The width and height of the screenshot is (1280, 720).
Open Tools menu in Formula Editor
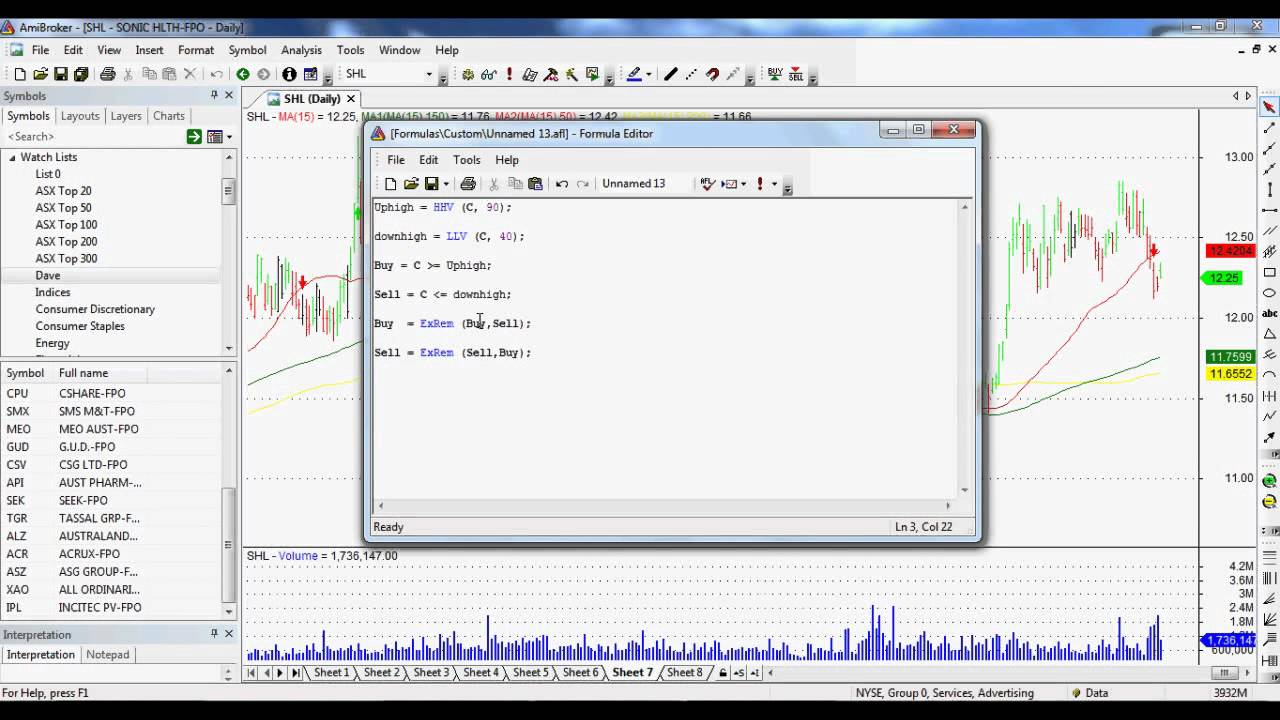point(467,160)
